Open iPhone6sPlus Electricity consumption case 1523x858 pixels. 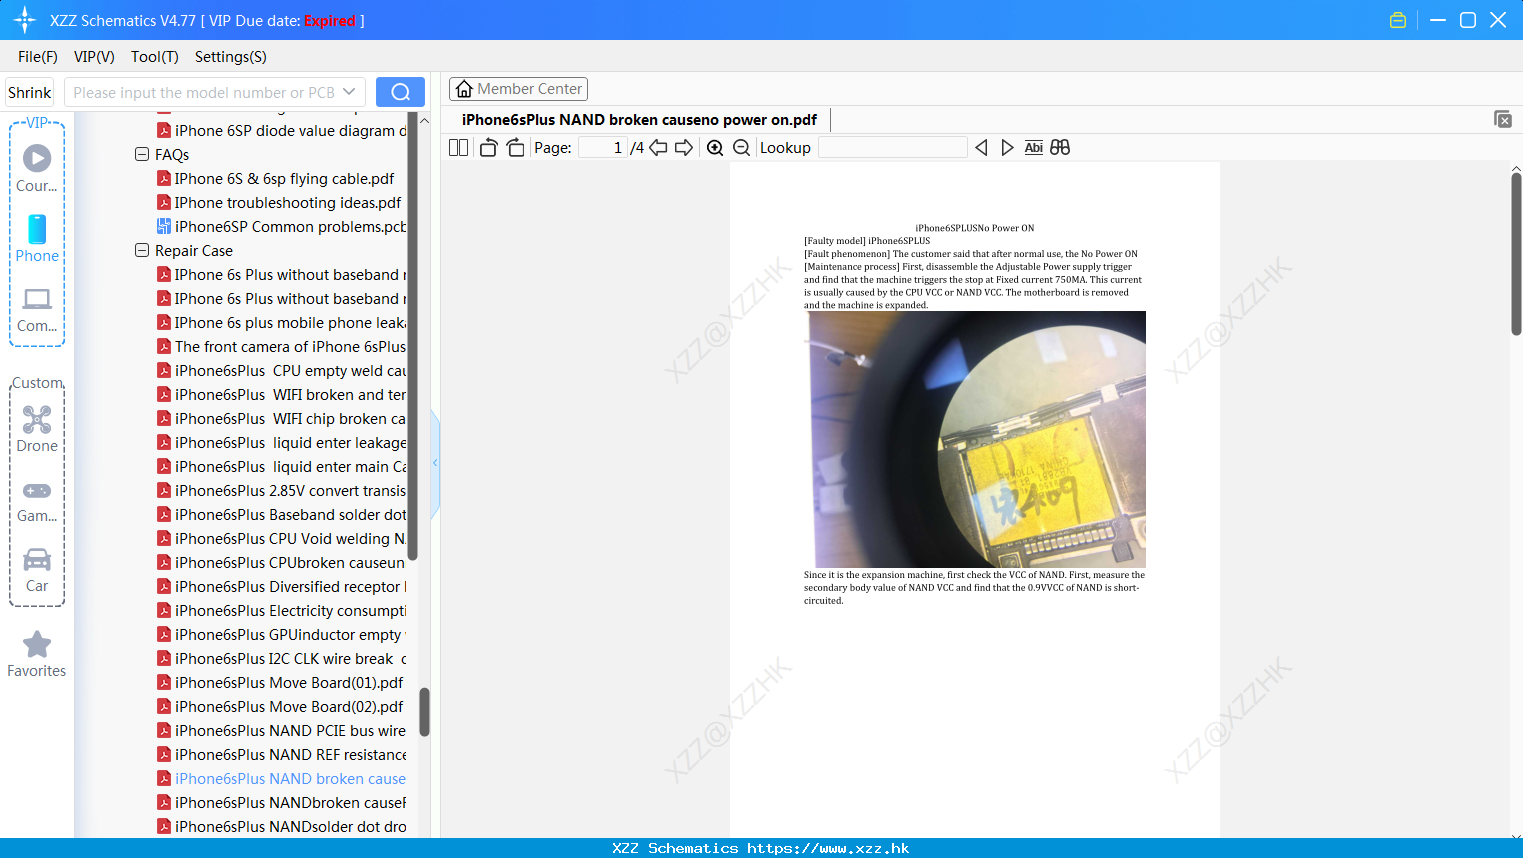(x=290, y=610)
